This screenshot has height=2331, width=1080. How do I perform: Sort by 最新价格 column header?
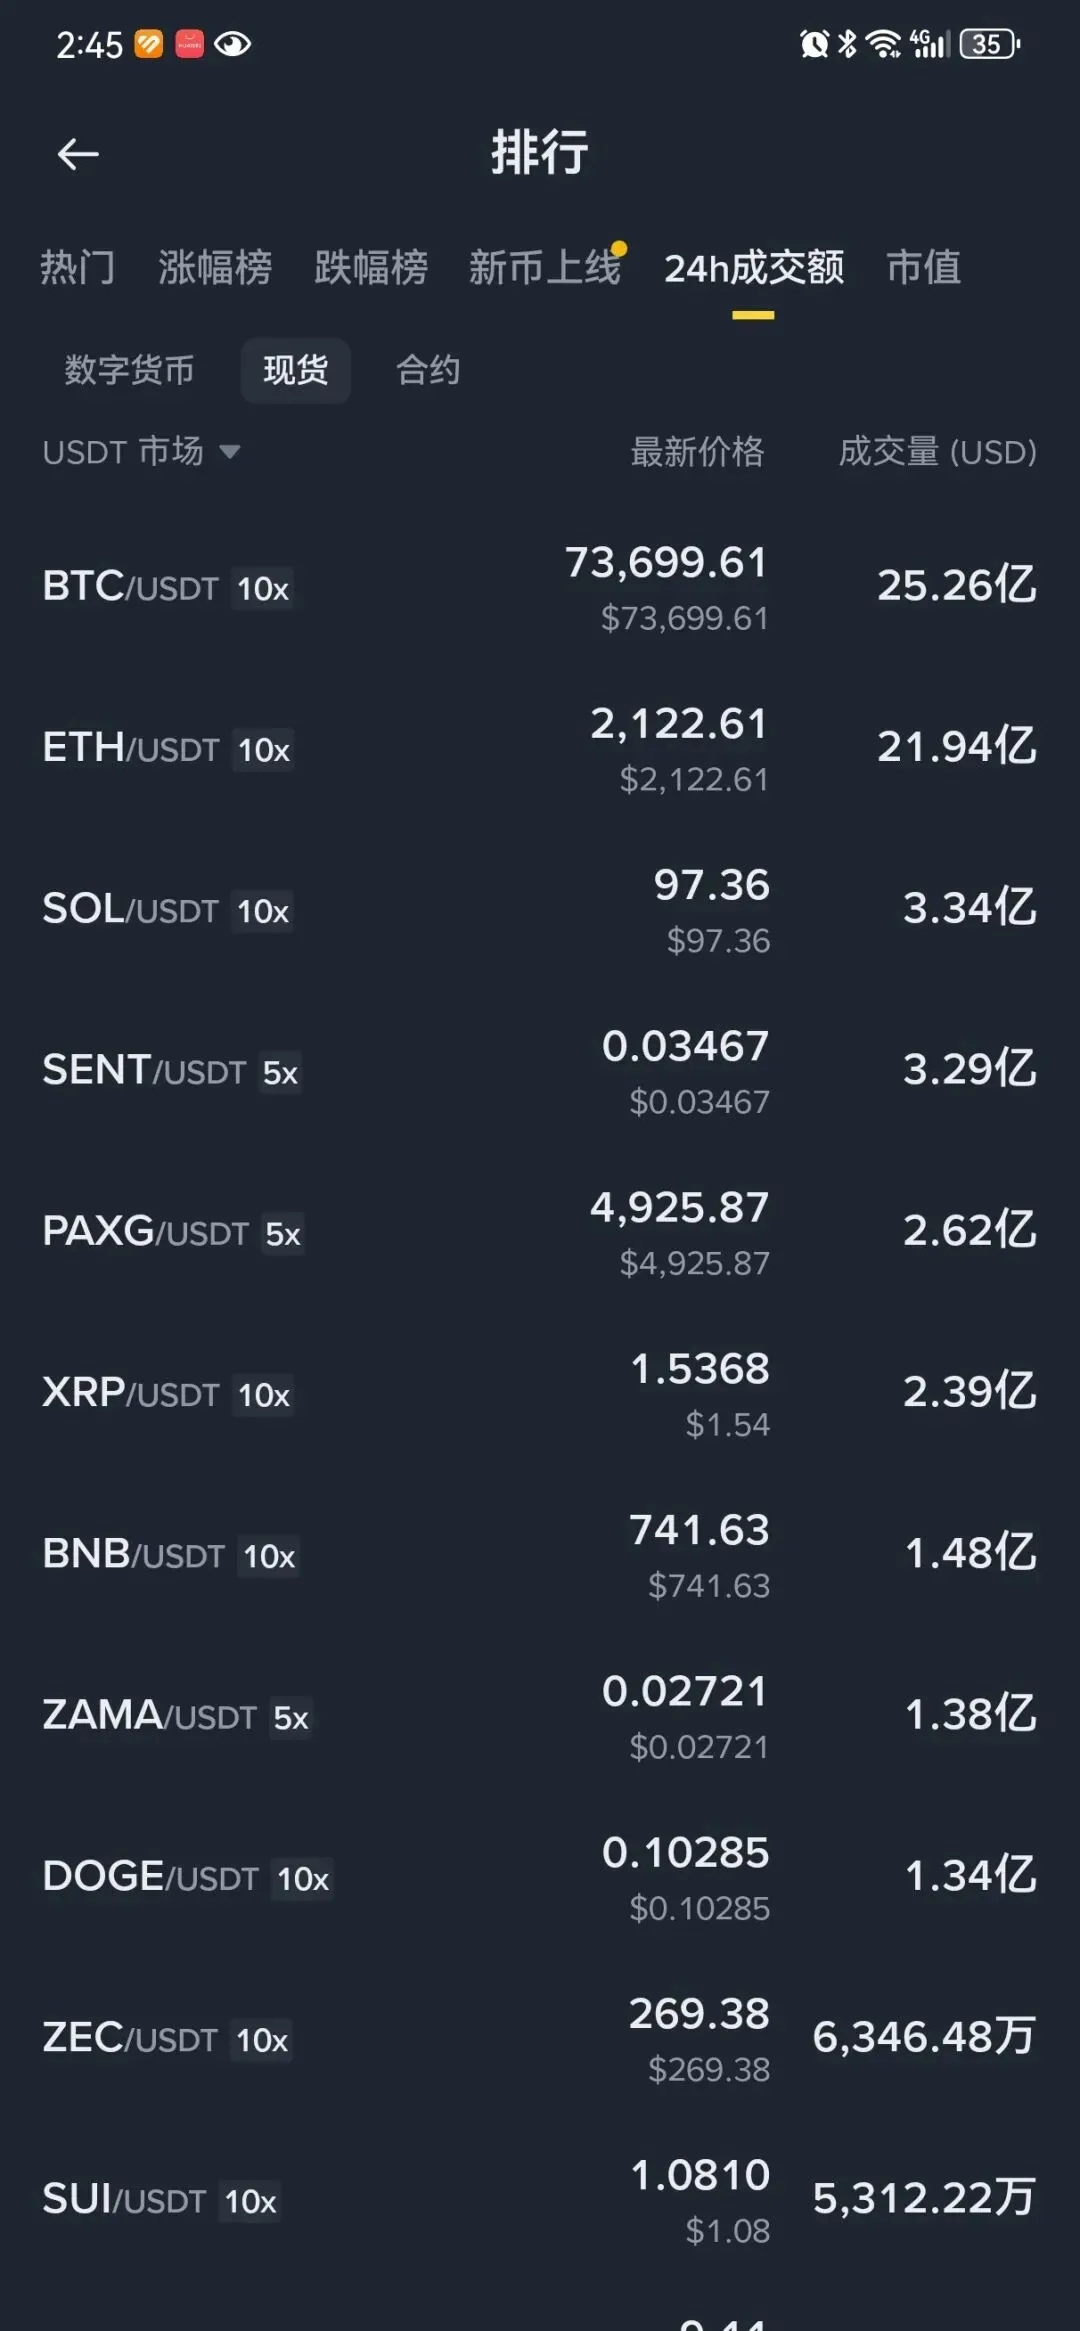(697, 452)
